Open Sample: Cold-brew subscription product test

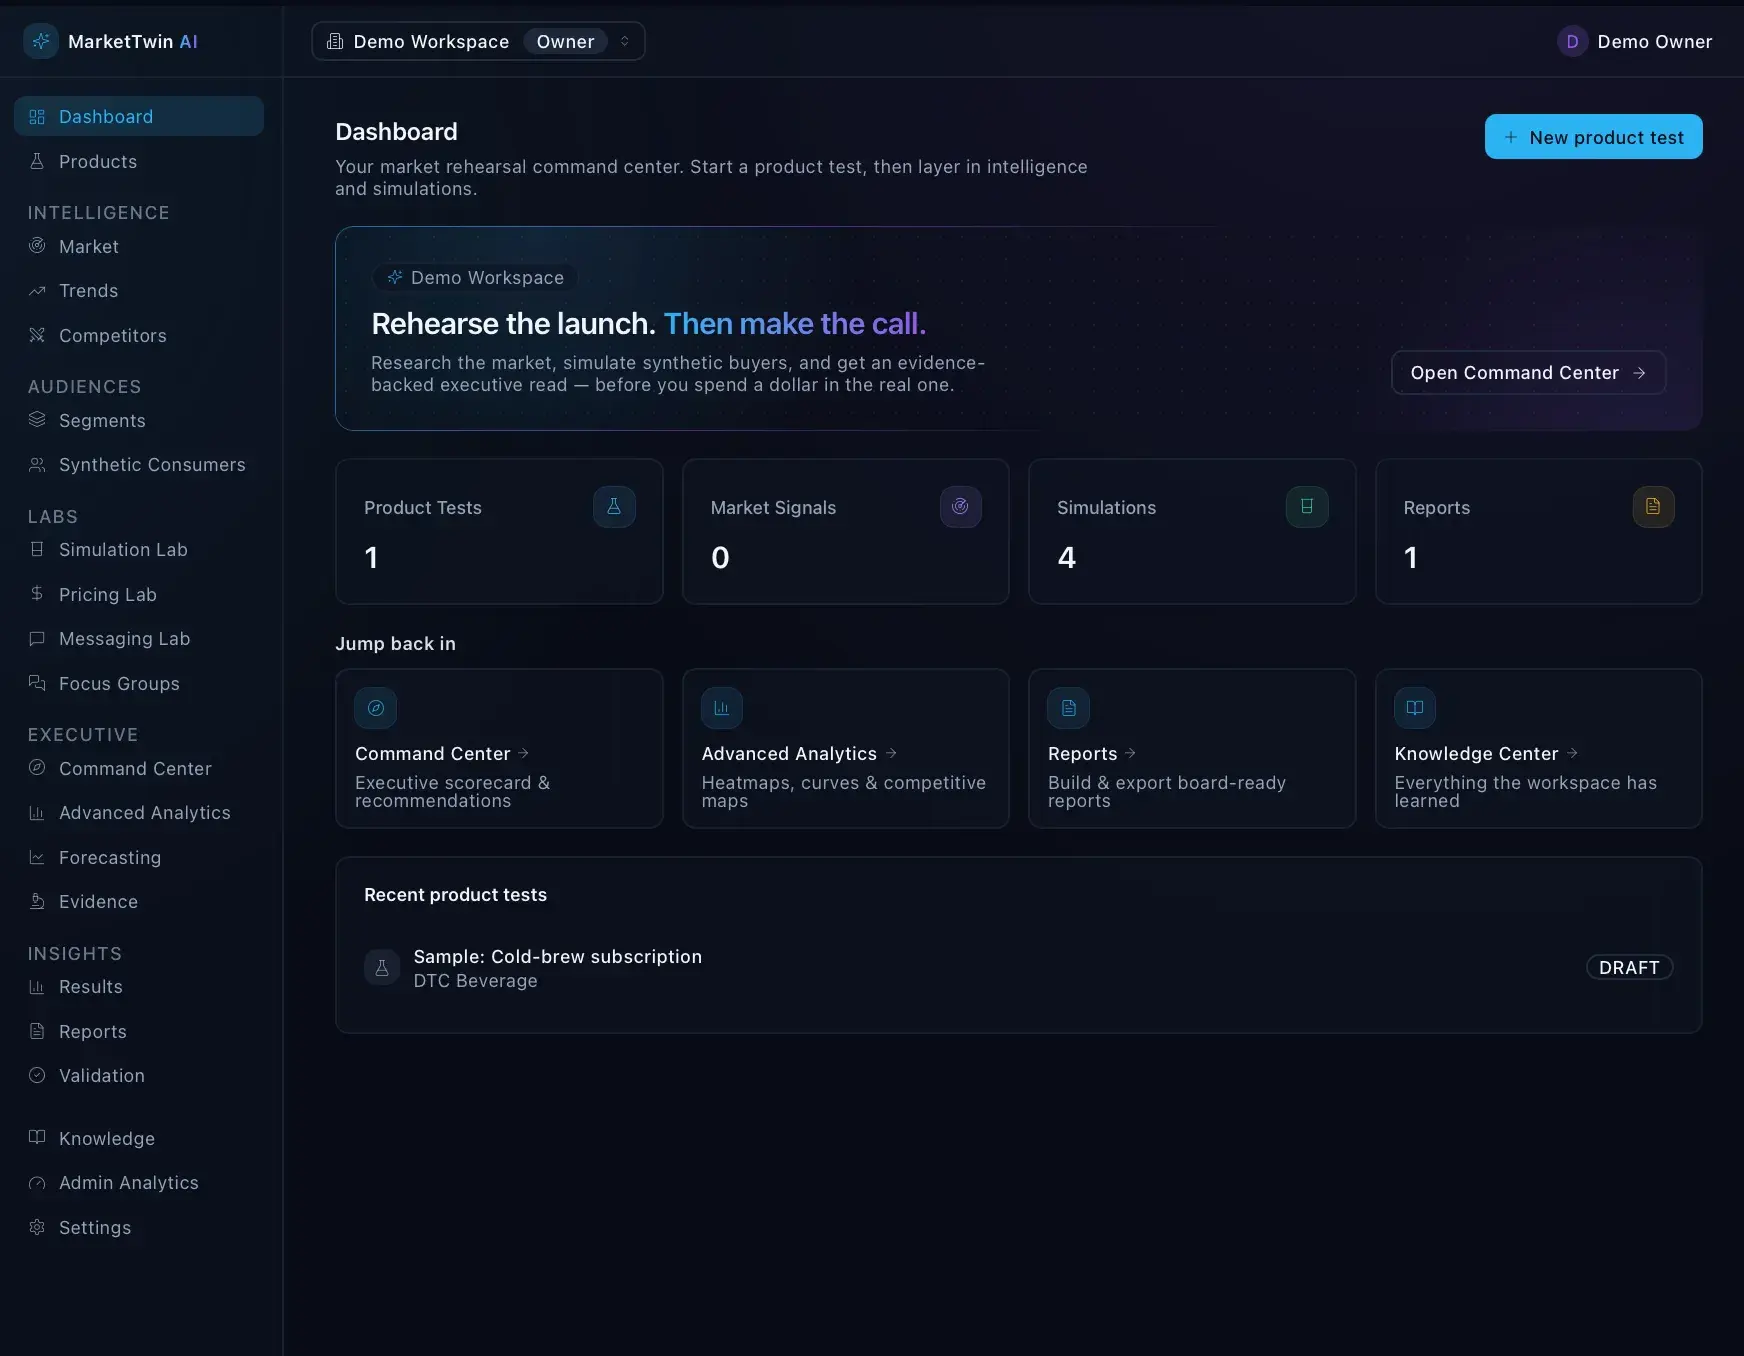pyautogui.click(x=1018, y=967)
